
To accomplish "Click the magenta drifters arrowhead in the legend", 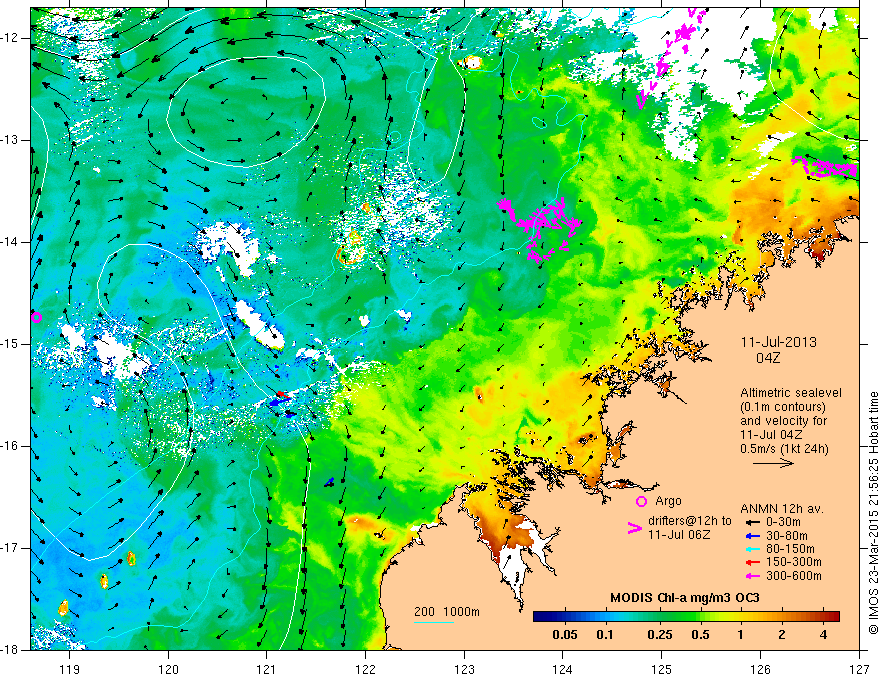I will 634,528.
